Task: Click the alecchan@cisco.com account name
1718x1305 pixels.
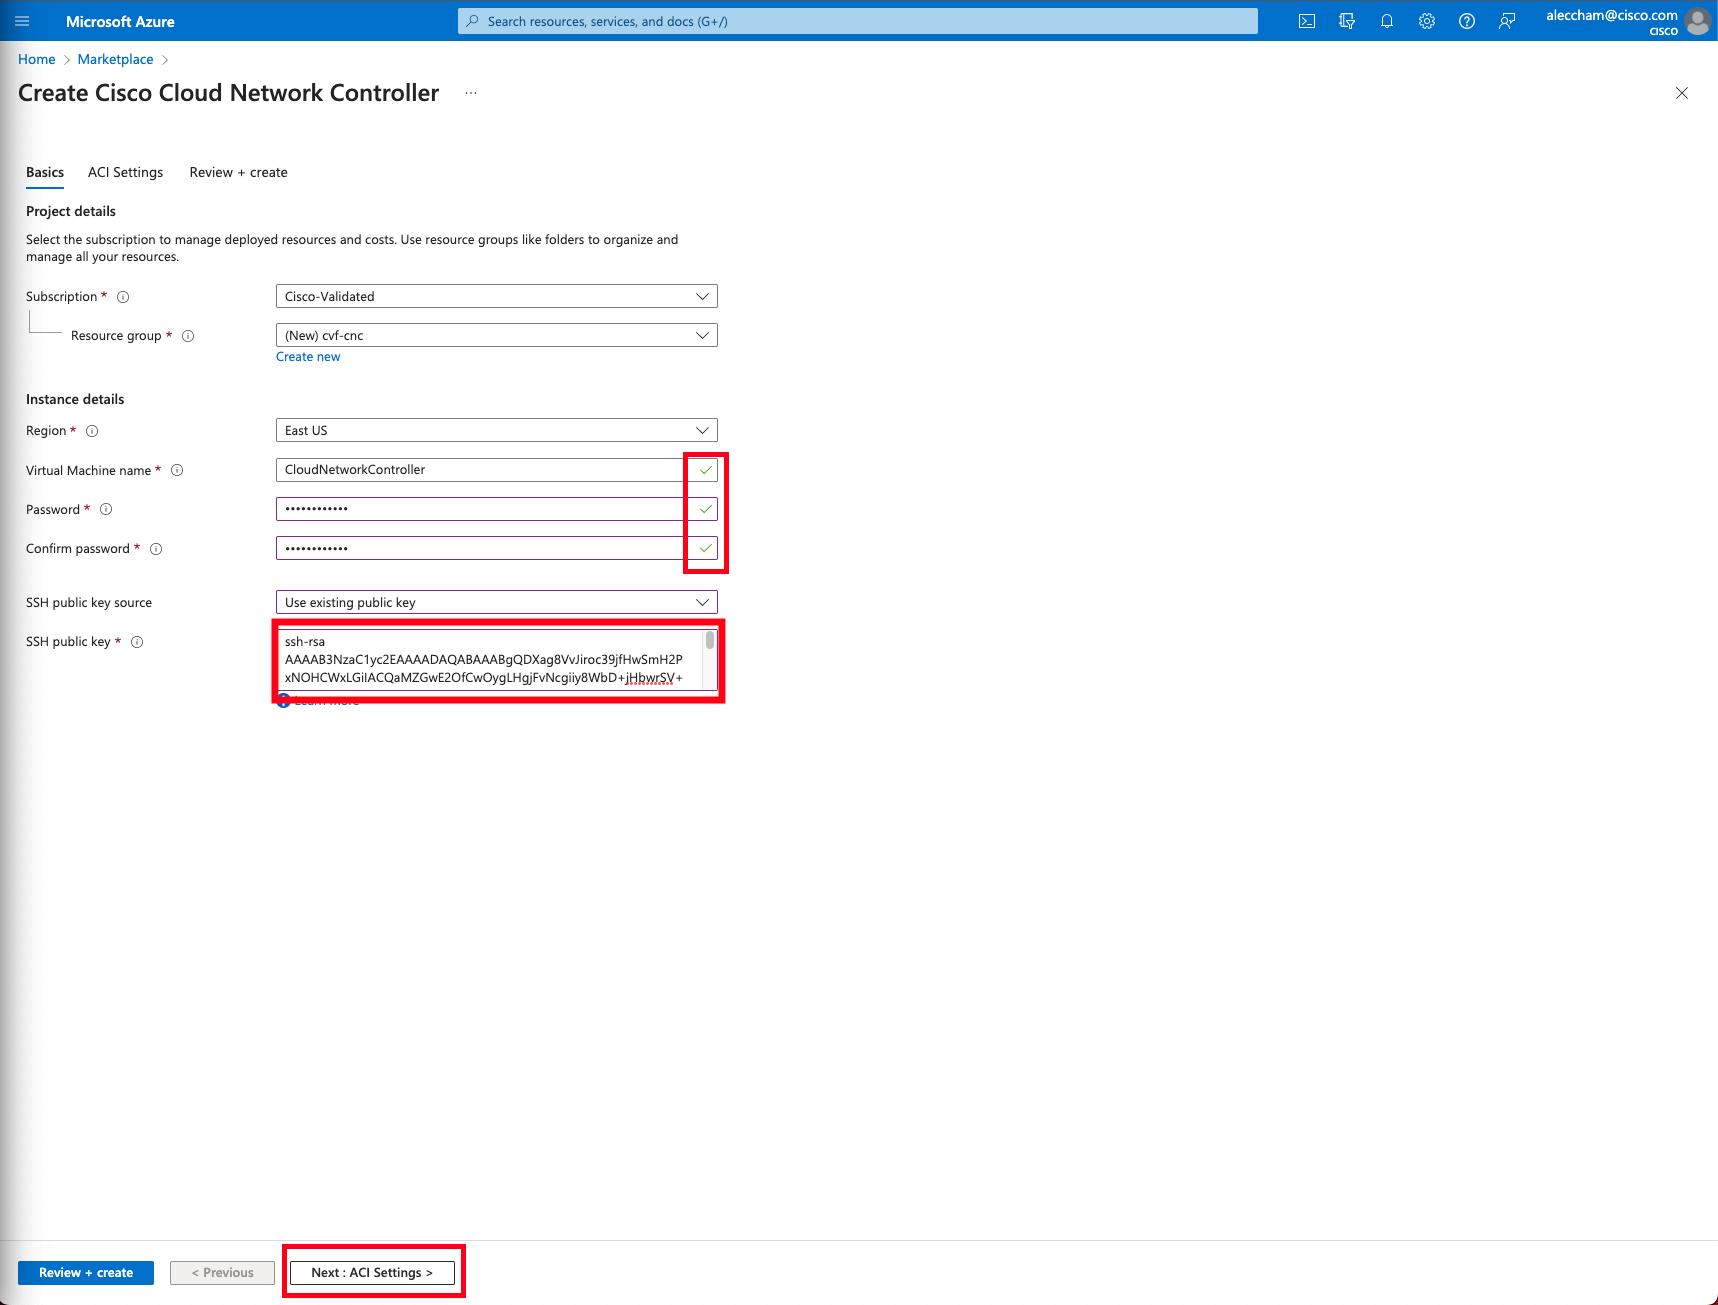Action: [1611, 15]
